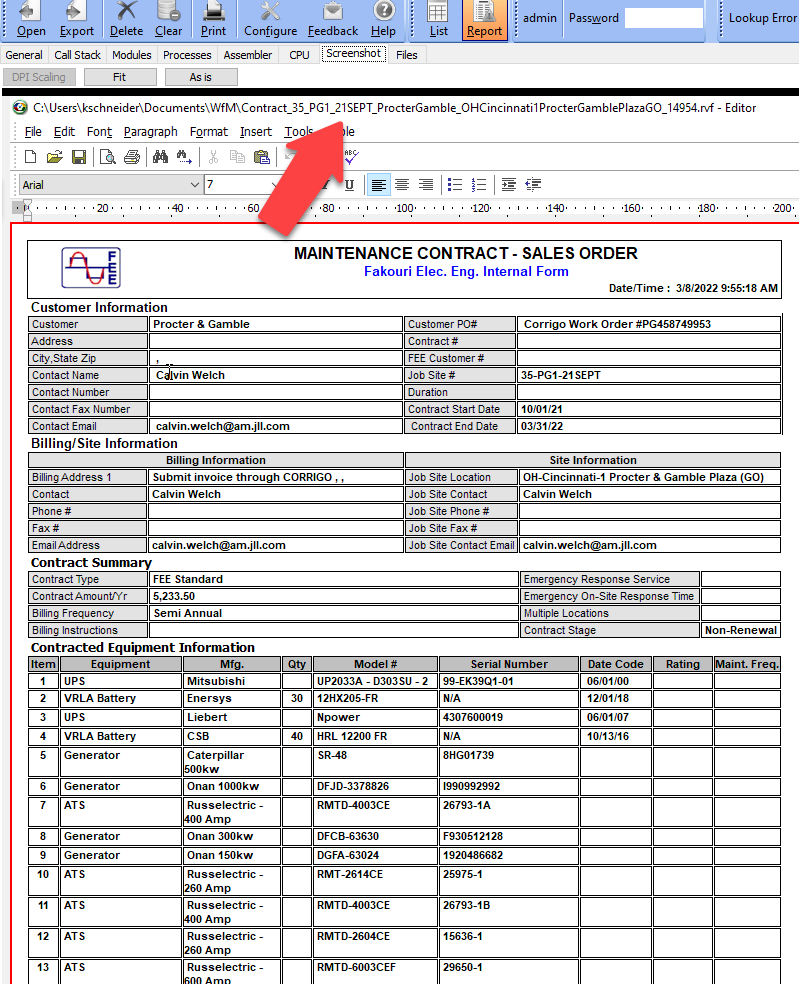Viewport: 799px width, 984px height.
Task: Switch to the Call Stack tab
Action: click(x=77, y=55)
